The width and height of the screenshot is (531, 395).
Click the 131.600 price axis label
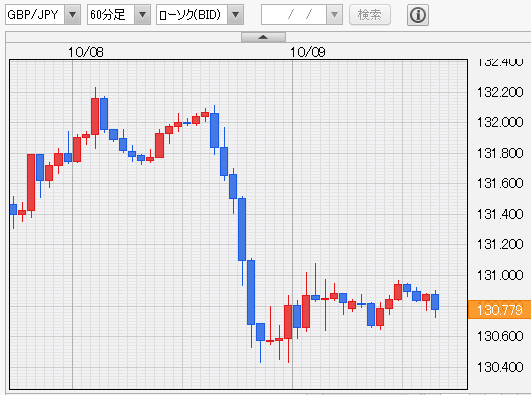[500, 183]
